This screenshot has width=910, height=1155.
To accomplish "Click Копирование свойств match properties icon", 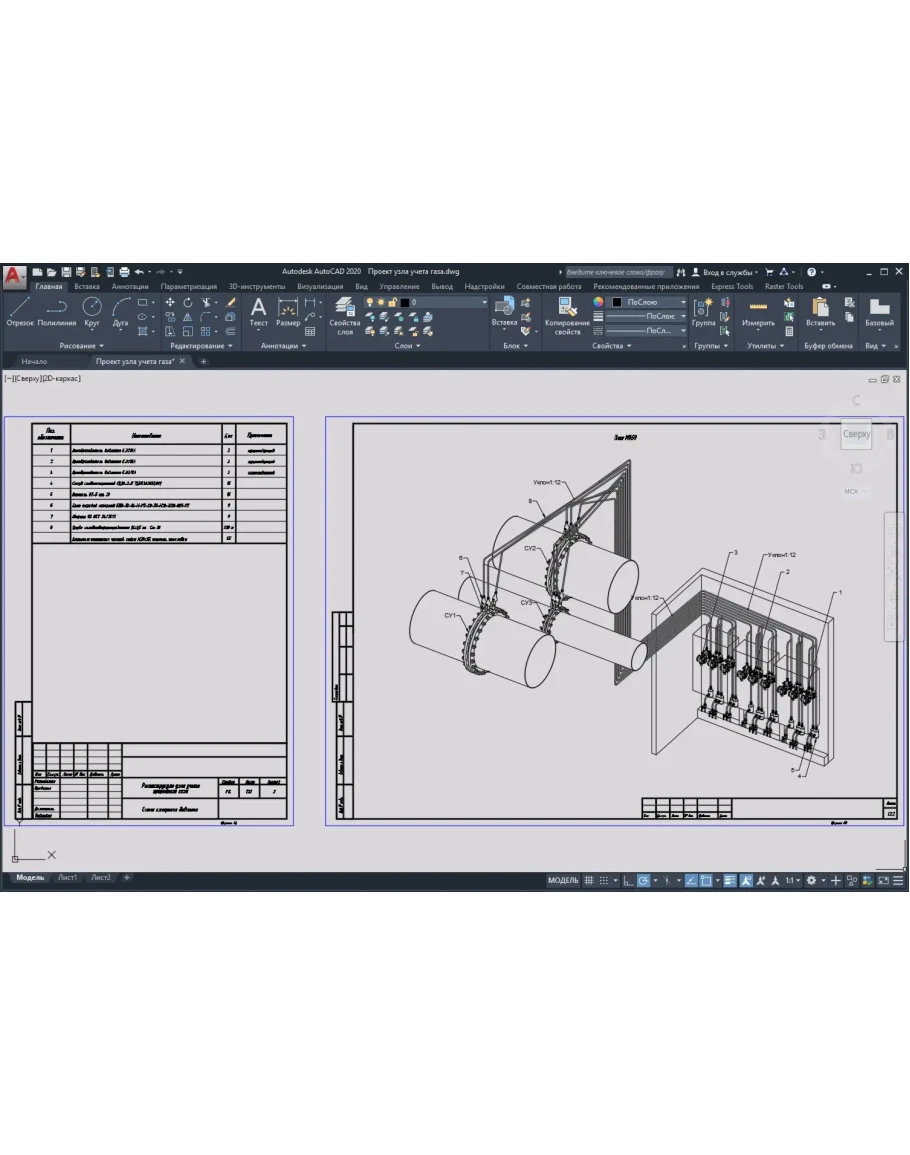I will pos(567,314).
